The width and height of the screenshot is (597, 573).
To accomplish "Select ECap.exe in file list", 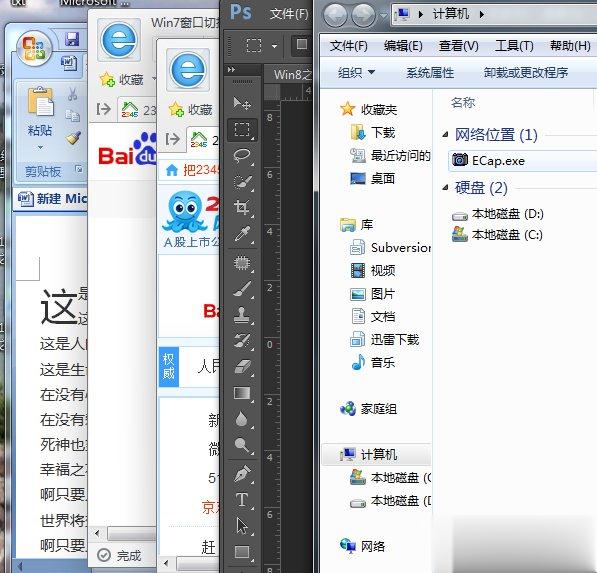I will (523, 161).
